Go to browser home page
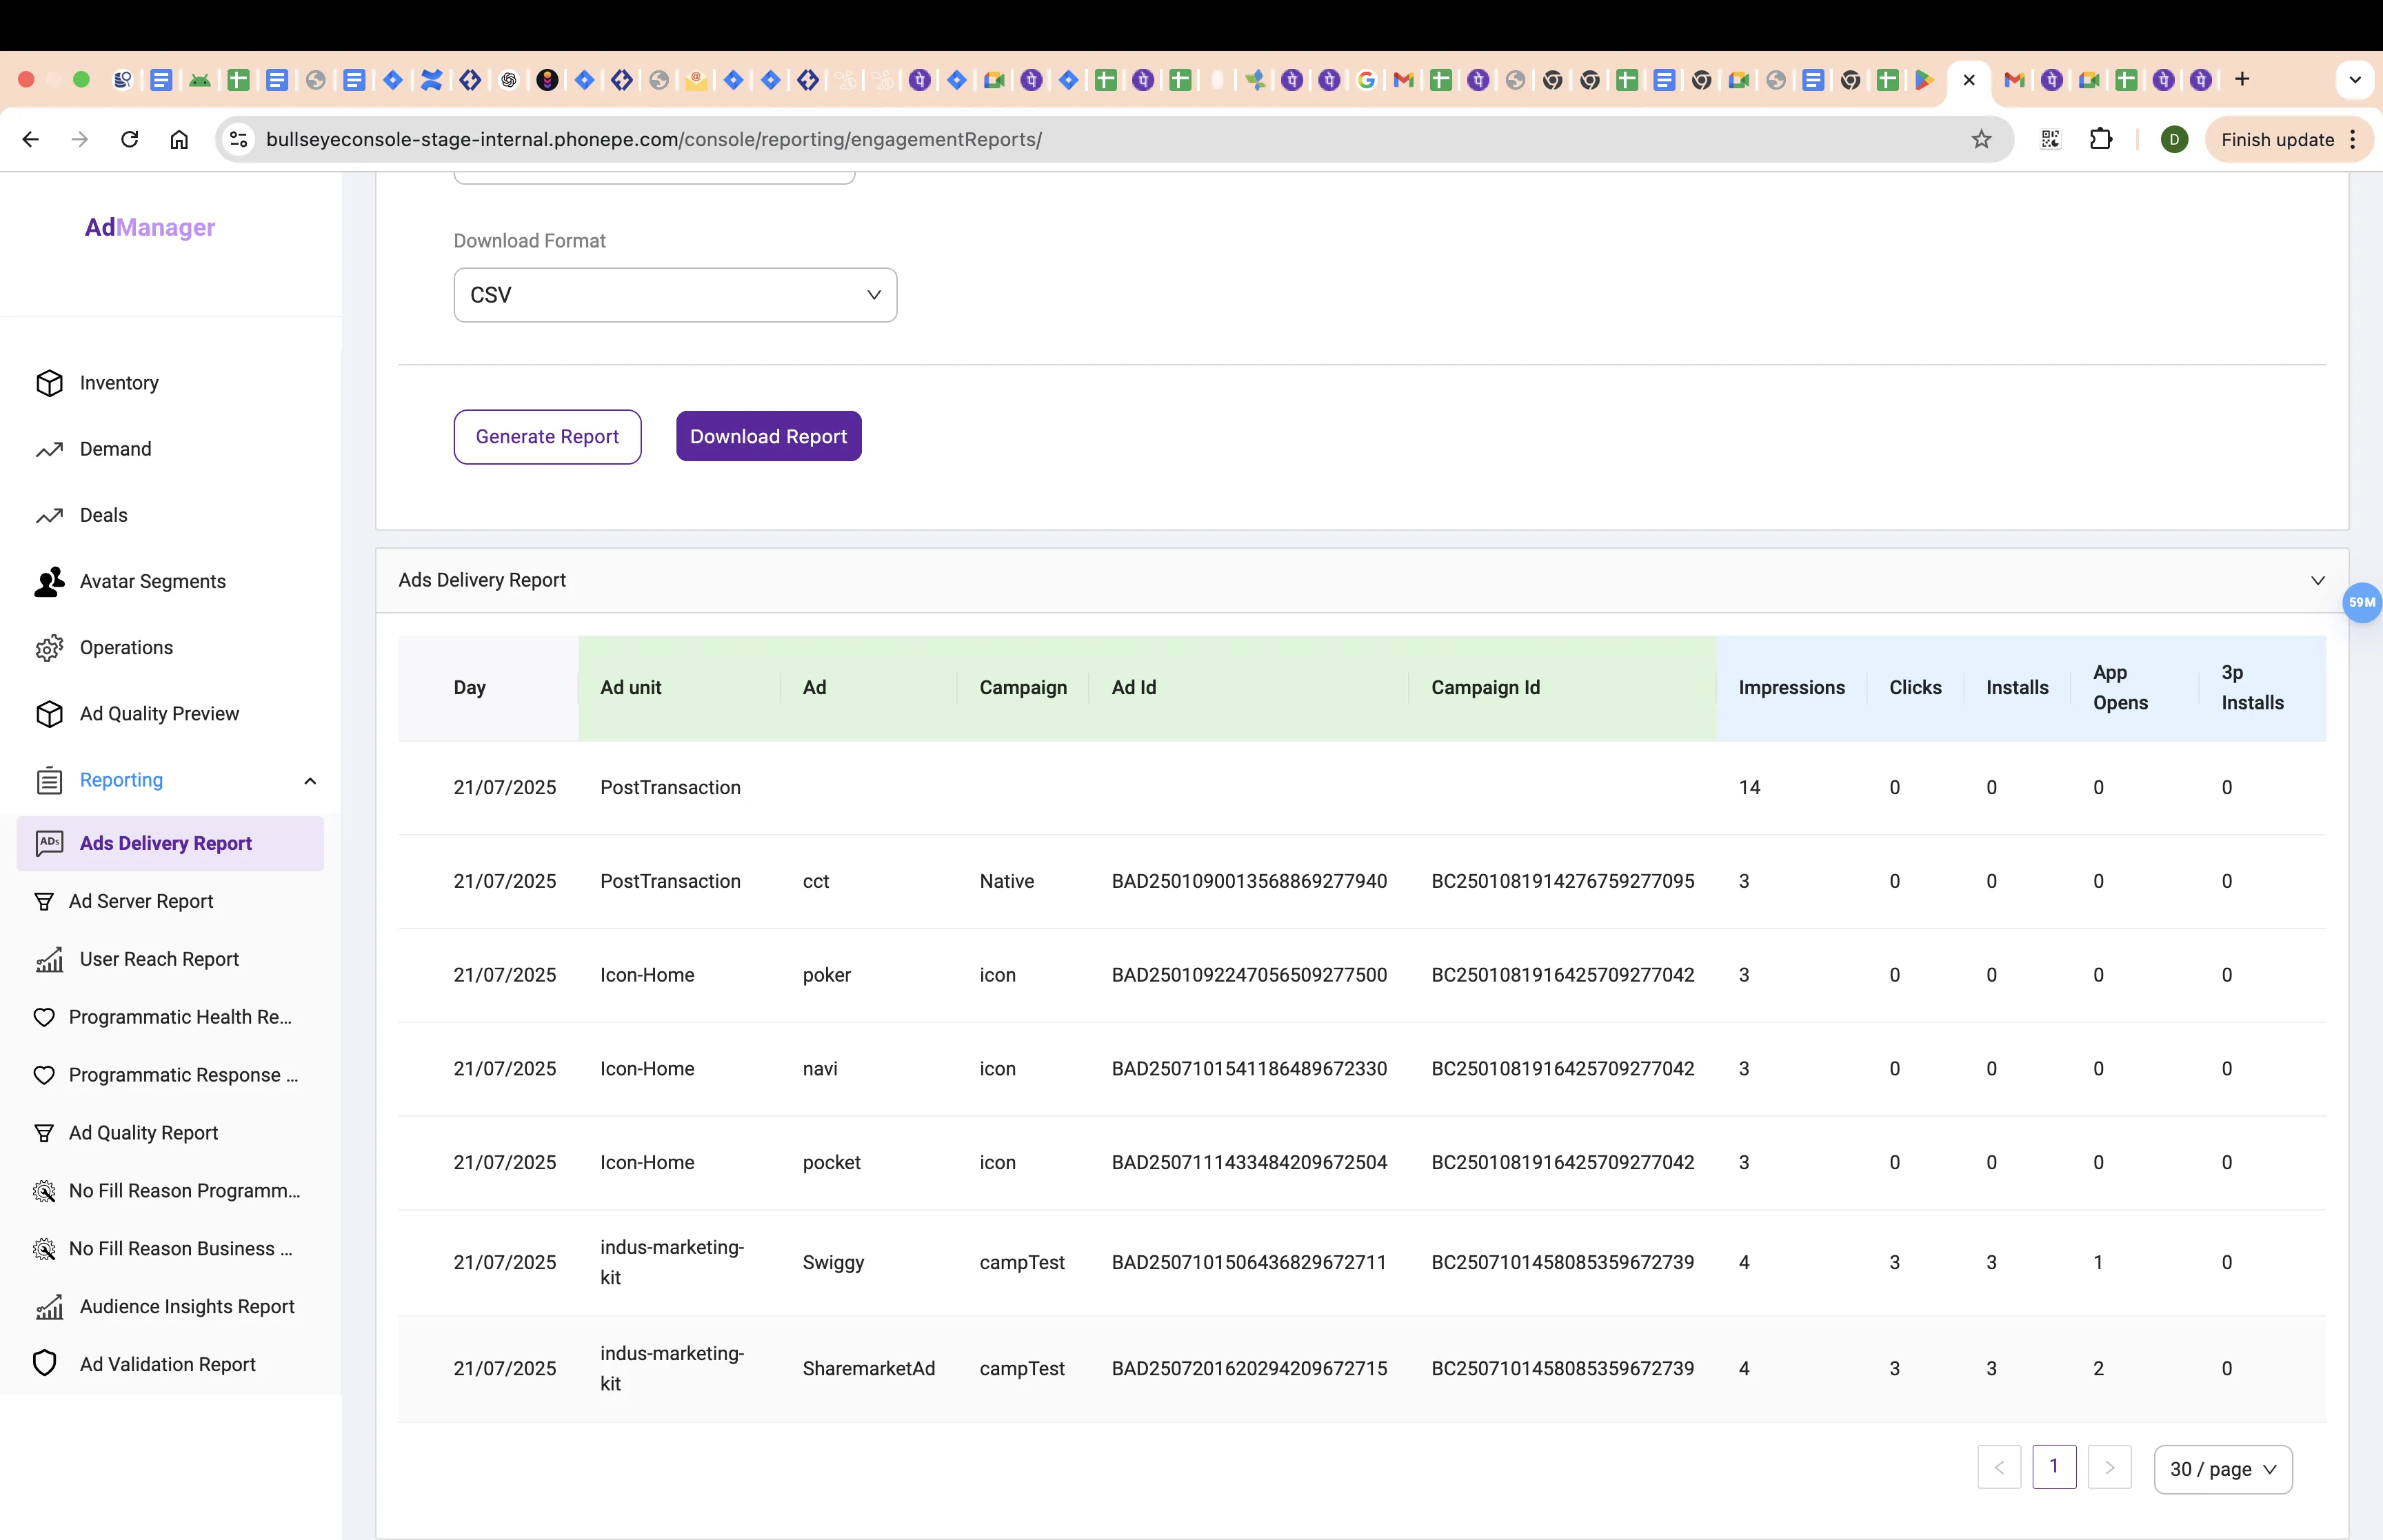2383x1540 pixels. [179, 140]
